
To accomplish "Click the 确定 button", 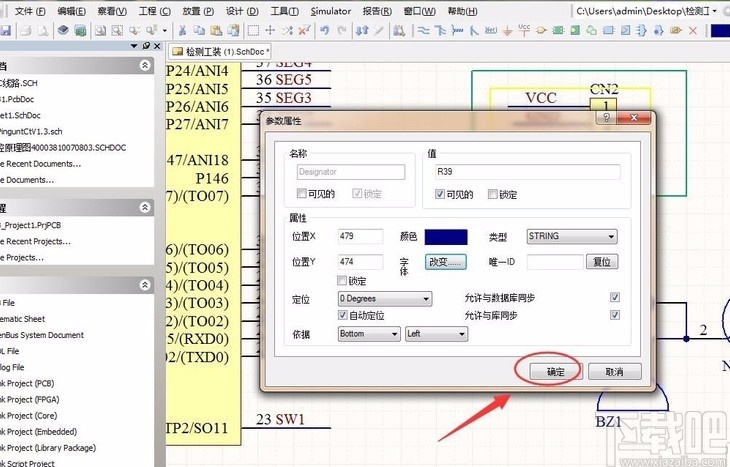I will click(555, 372).
